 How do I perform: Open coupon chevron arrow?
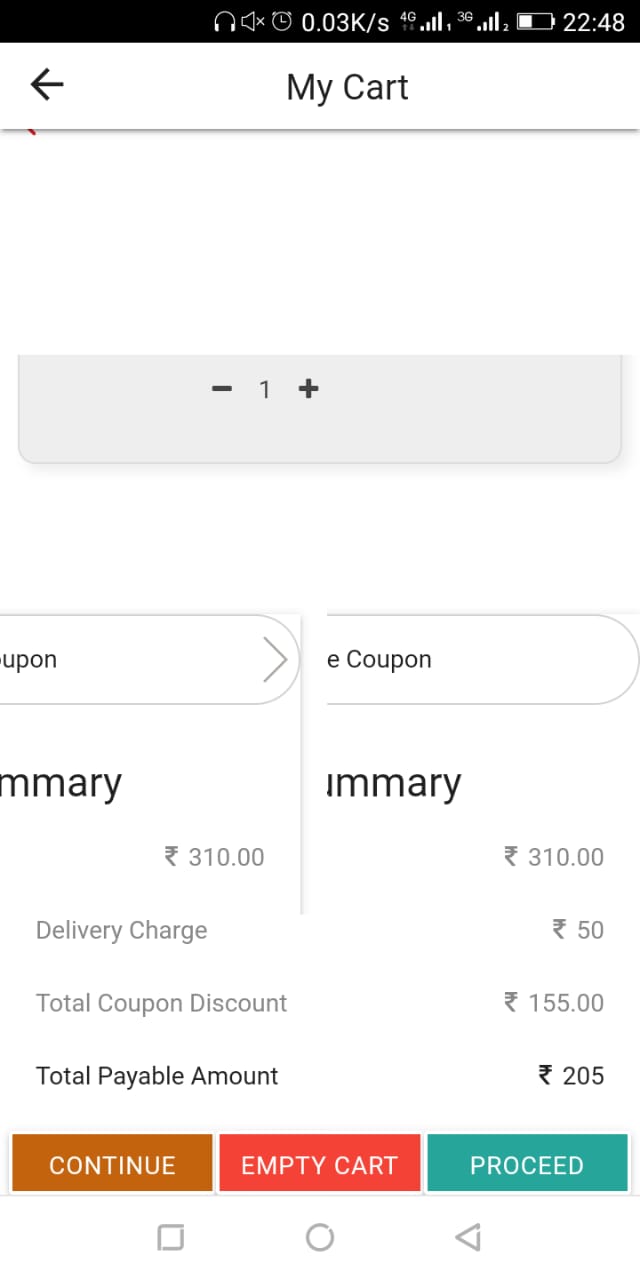pyautogui.click(x=275, y=660)
